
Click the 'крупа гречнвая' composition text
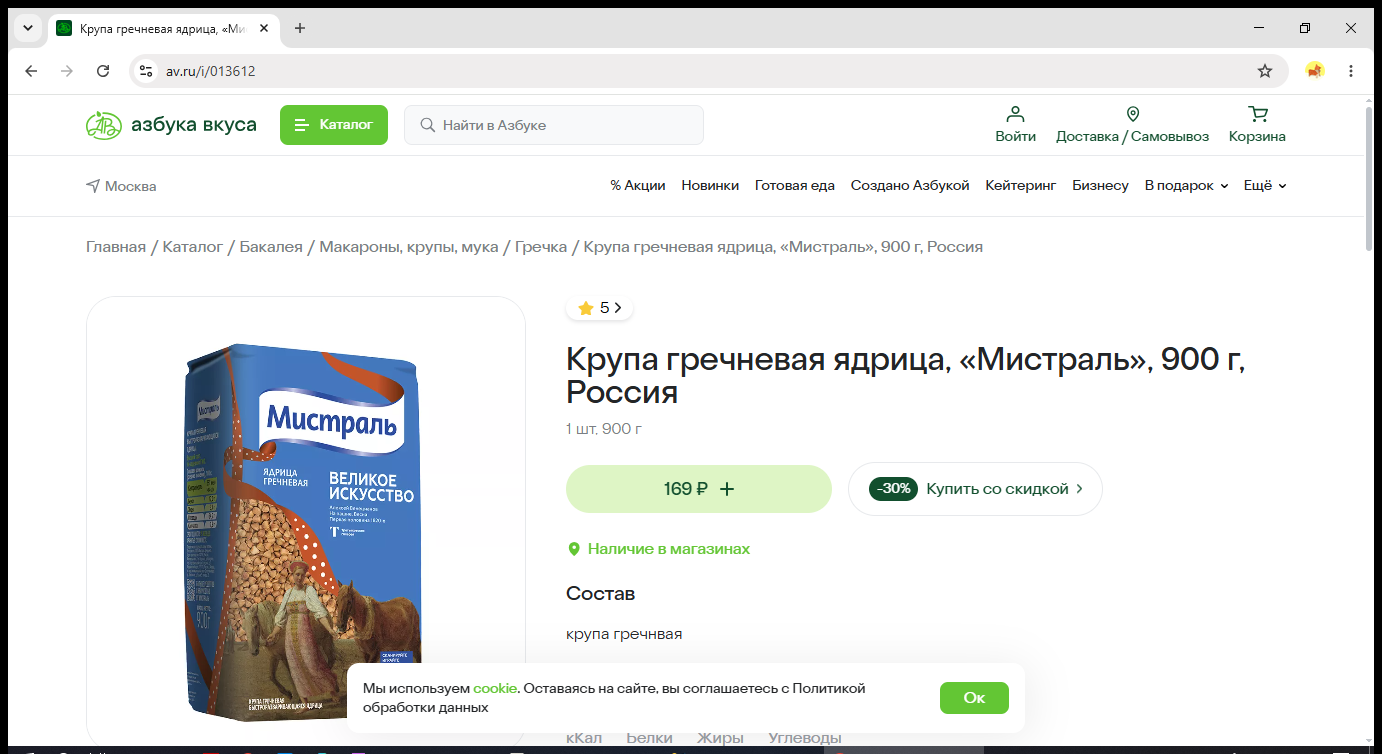624,634
